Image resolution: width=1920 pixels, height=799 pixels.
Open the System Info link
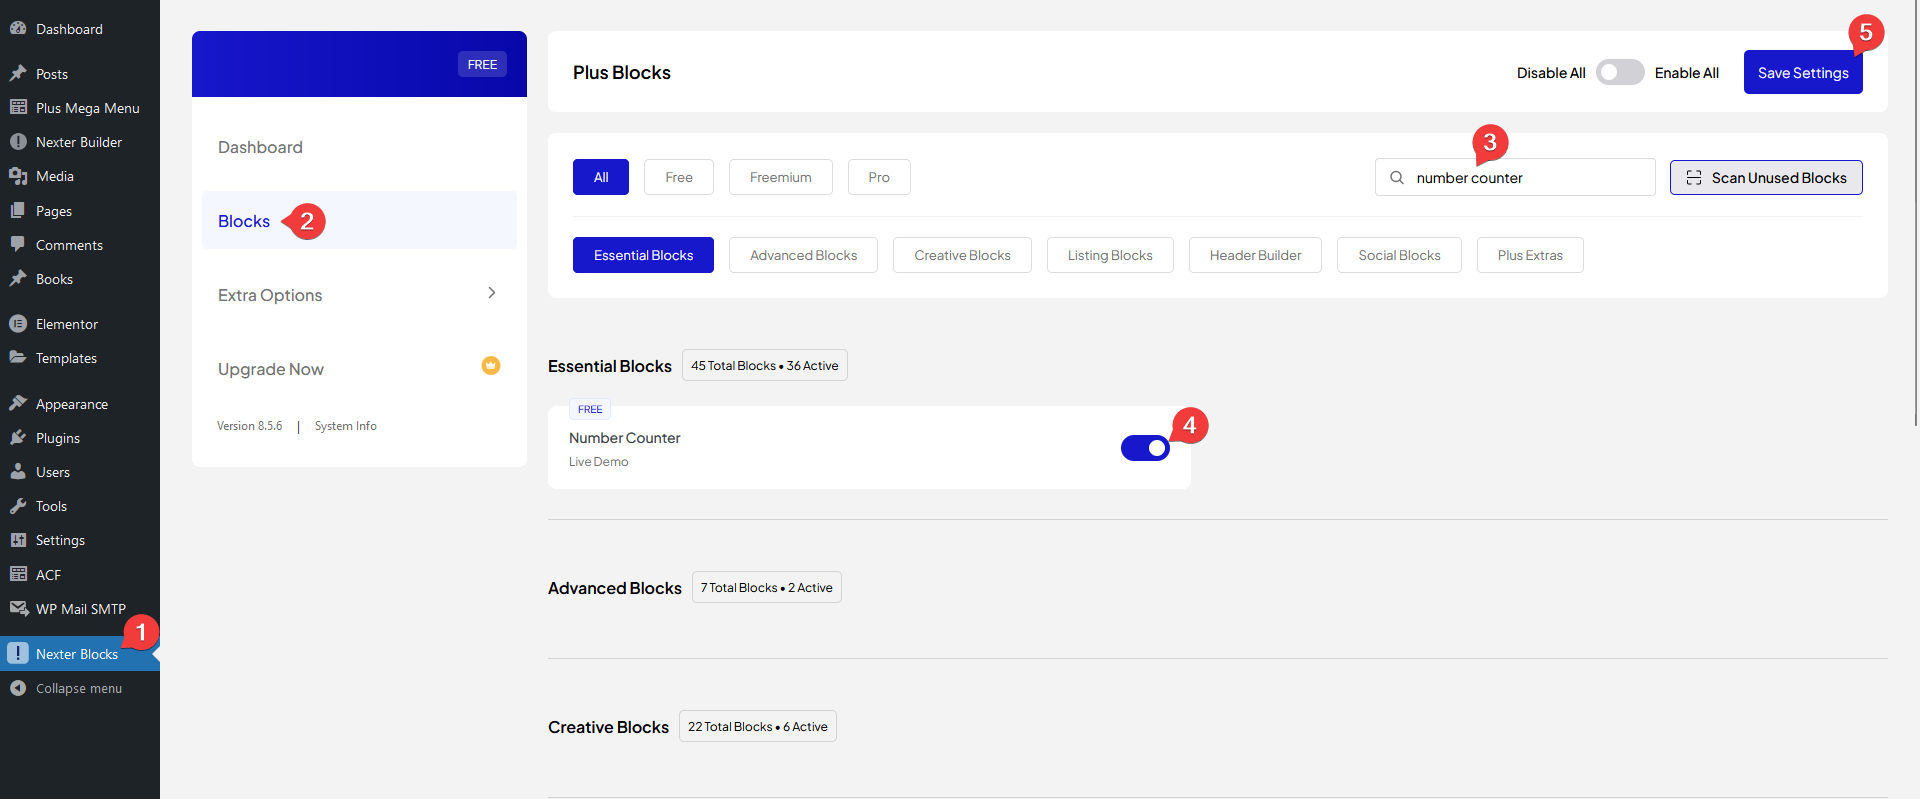(x=345, y=426)
